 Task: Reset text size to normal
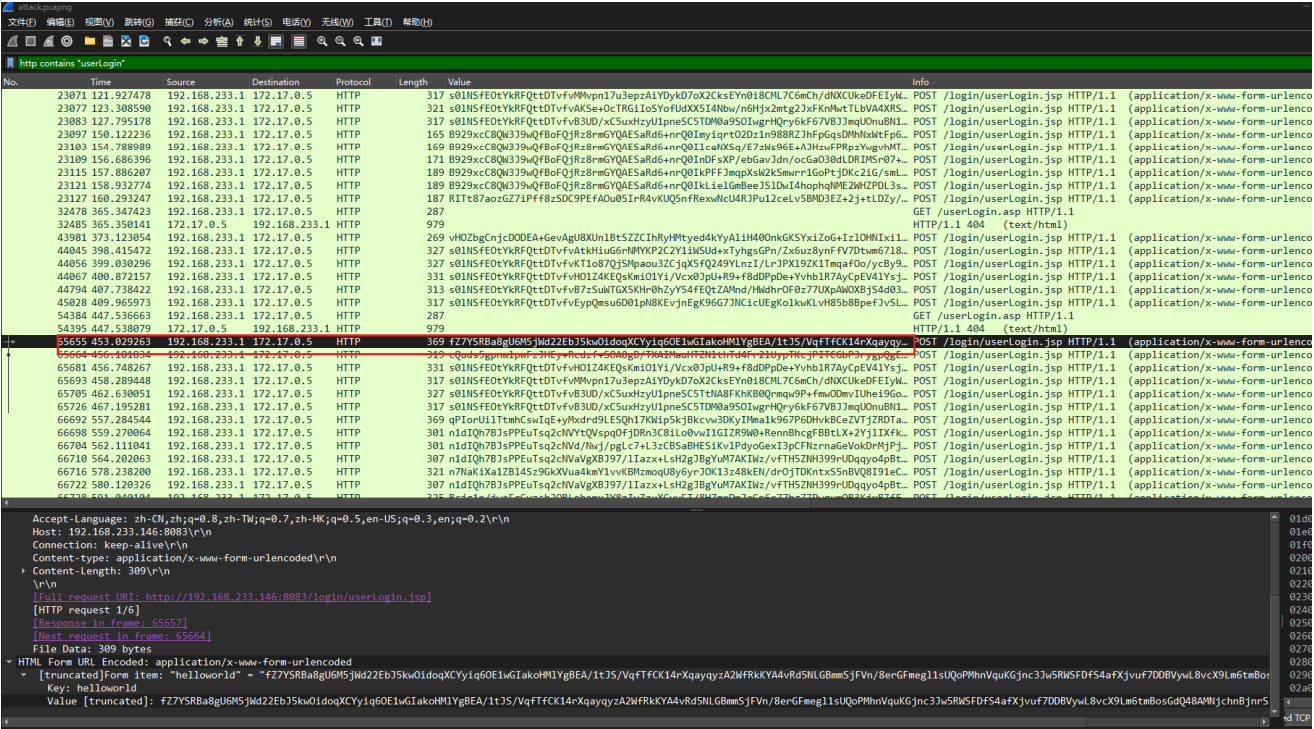(x=358, y=41)
